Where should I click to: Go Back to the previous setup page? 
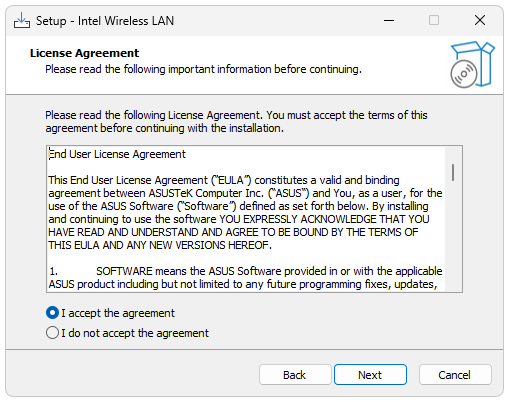[x=295, y=375]
